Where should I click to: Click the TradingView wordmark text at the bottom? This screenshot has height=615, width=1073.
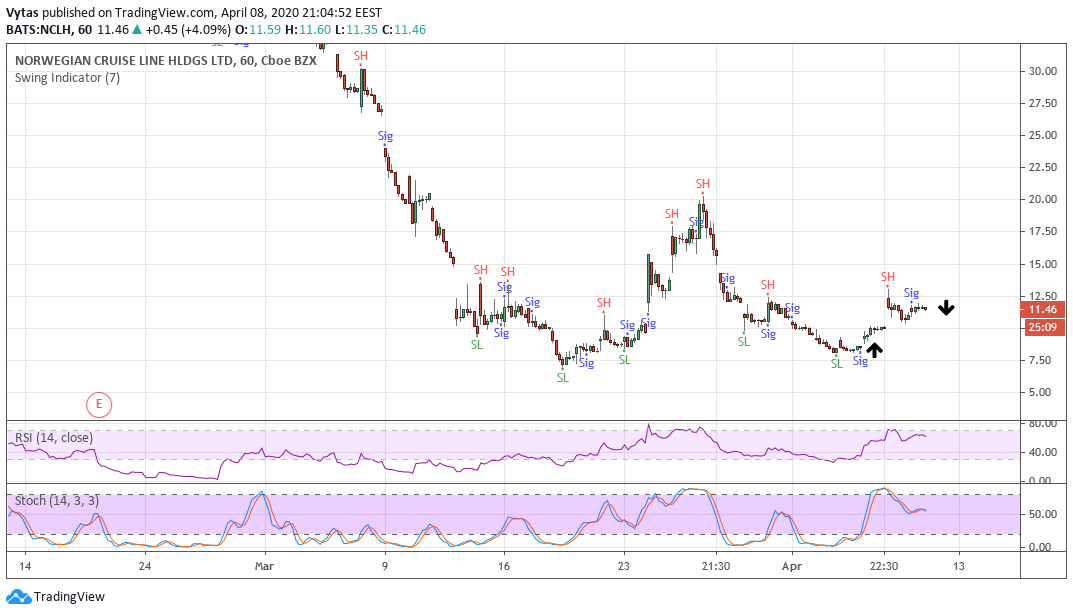[x=69, y=597]
